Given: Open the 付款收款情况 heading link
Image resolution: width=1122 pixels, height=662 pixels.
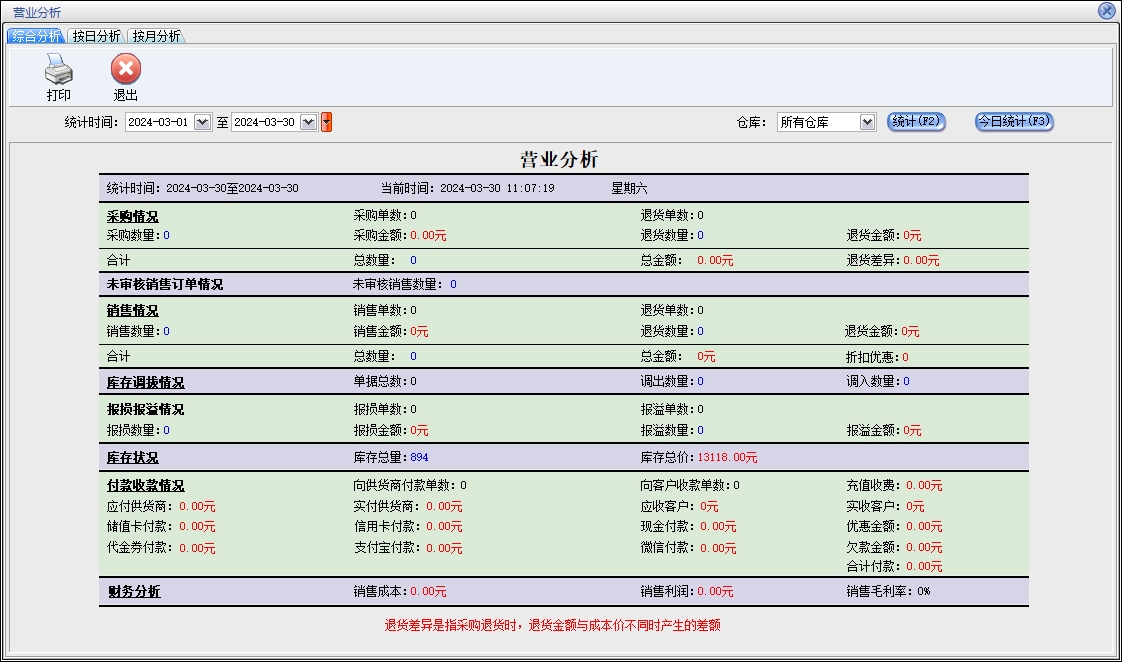Looking at the screenshot, I should (x=146, y=486).
